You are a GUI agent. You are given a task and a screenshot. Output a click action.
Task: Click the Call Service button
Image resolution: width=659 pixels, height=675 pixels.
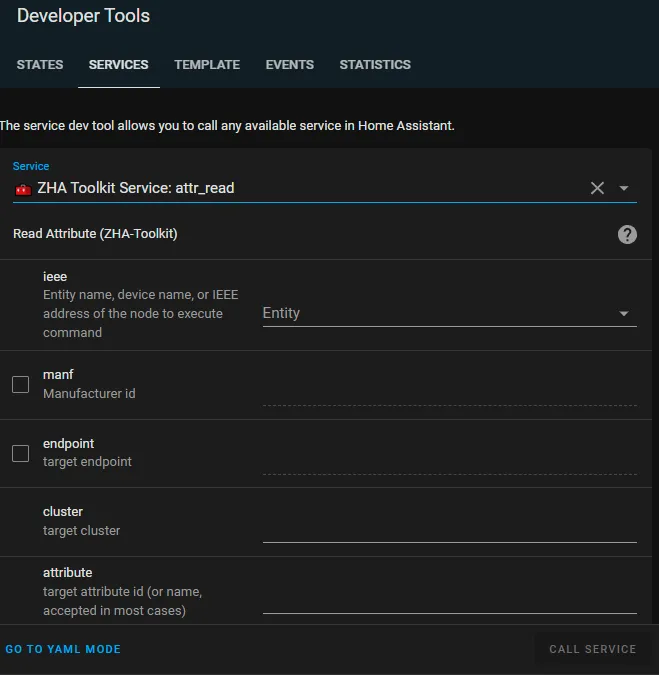point(592,649)
